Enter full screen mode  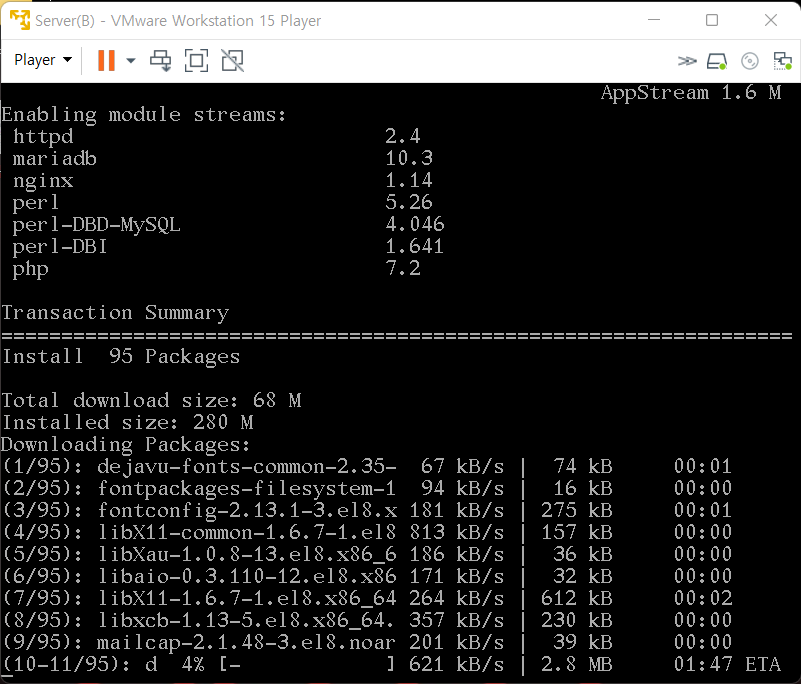196,61
